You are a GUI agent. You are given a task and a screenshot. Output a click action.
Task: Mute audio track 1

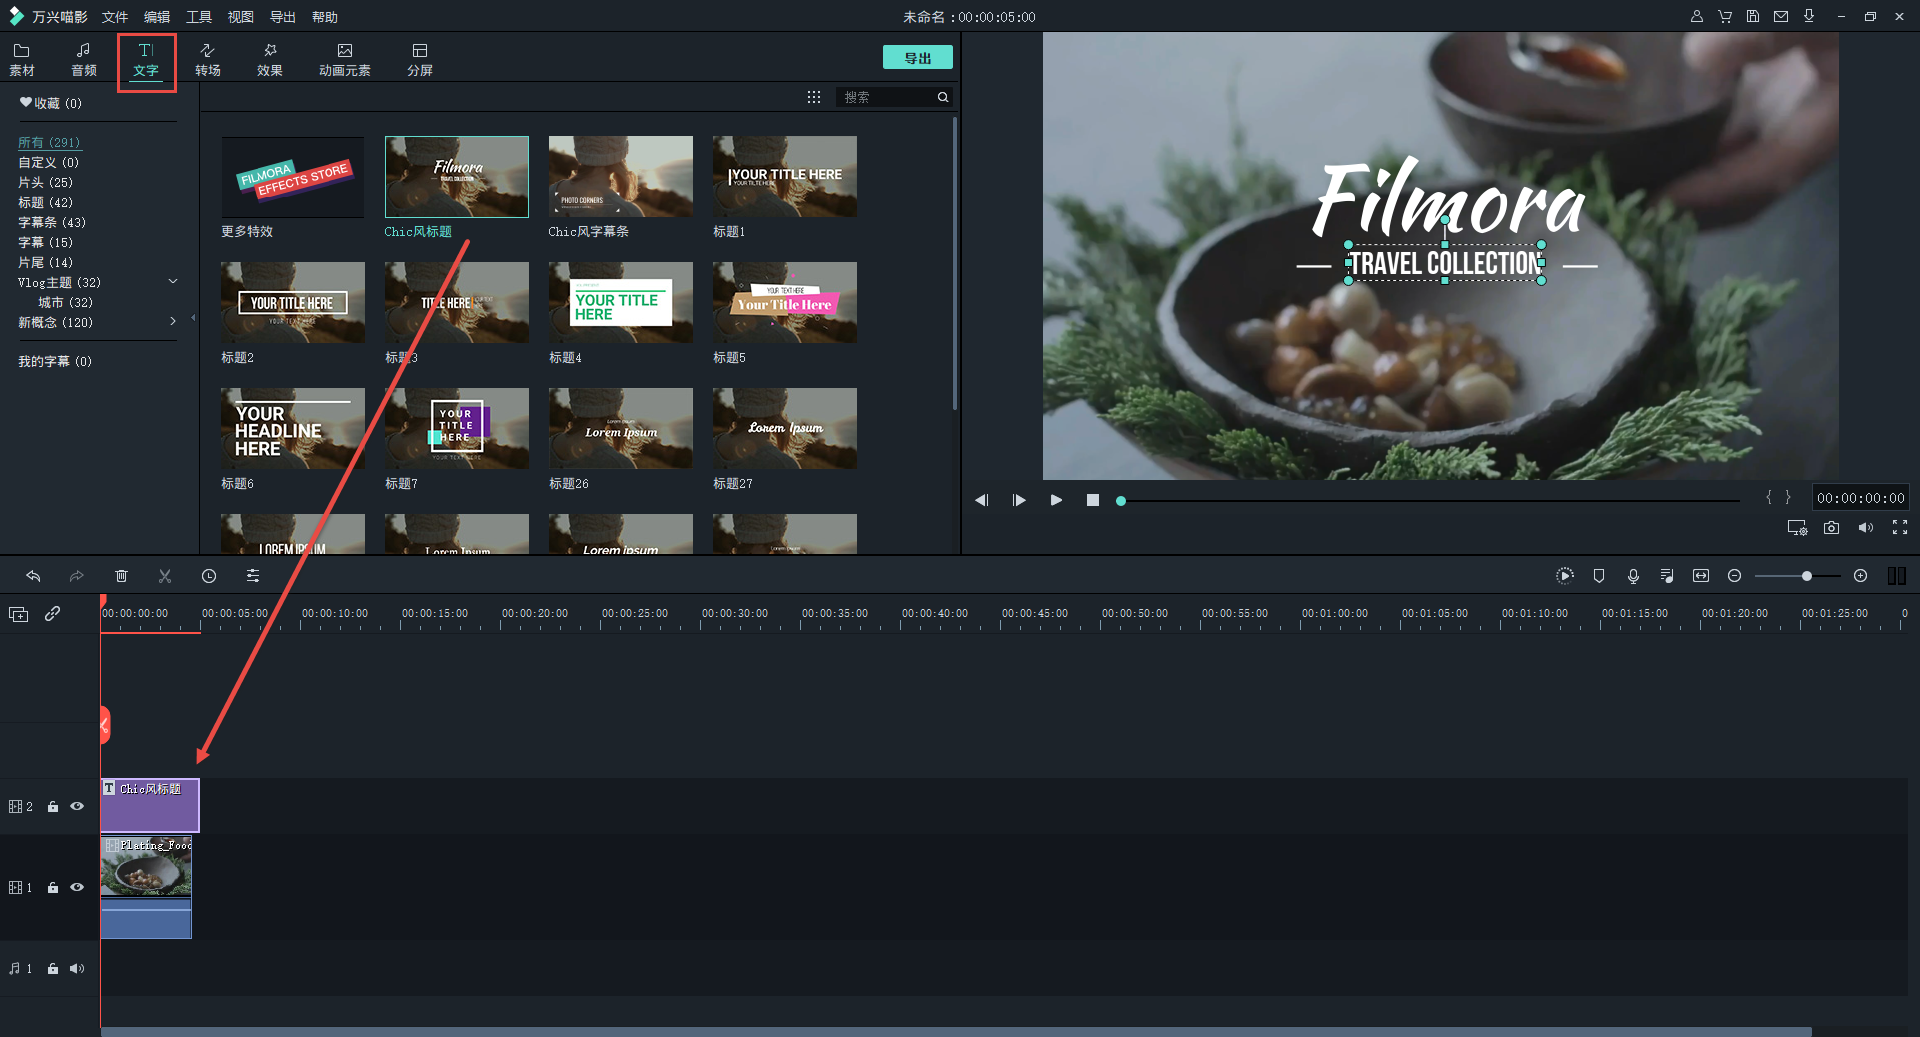coord(77,968)
